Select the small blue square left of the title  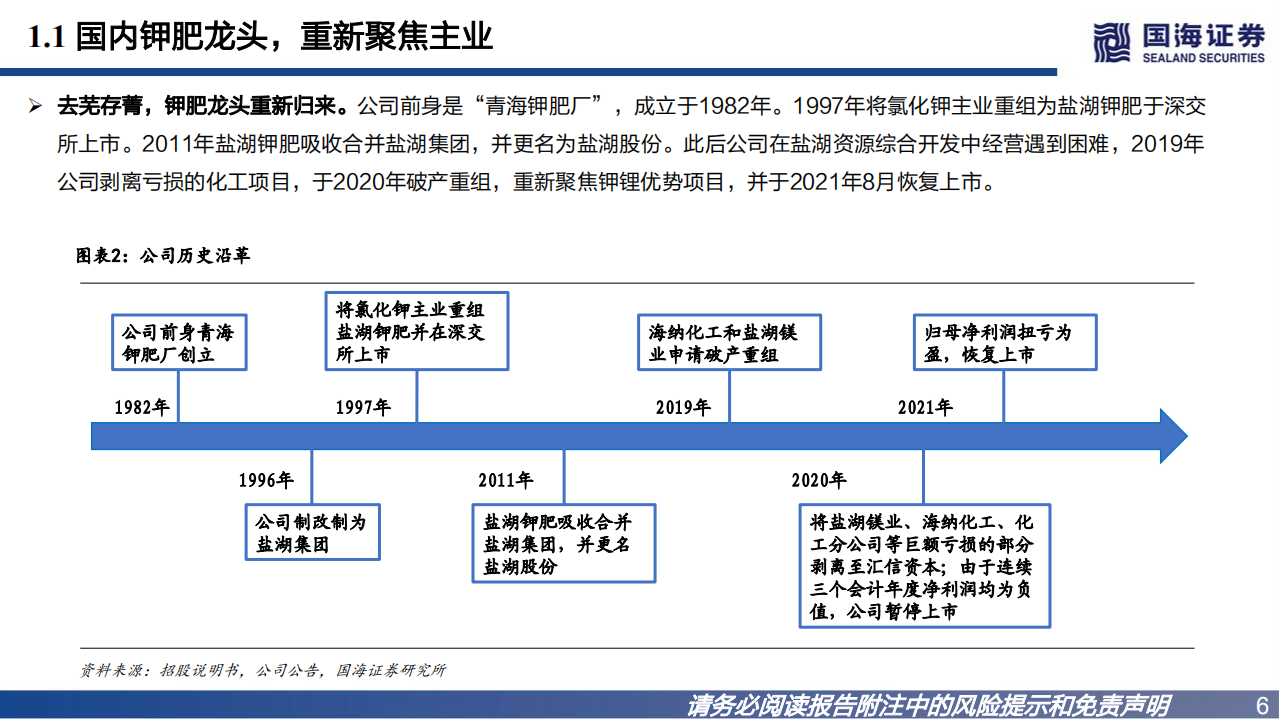pos(13,70)
